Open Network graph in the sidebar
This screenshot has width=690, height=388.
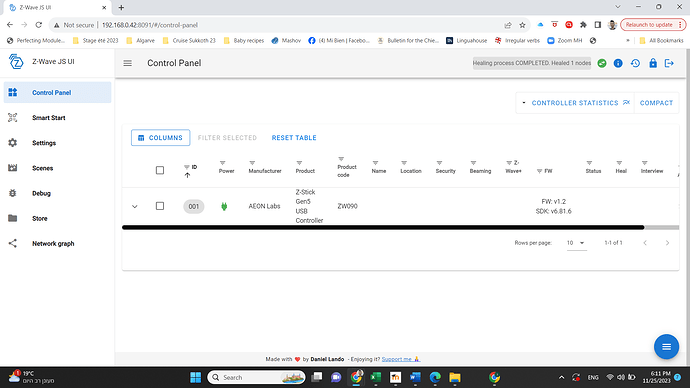point(57,243)
